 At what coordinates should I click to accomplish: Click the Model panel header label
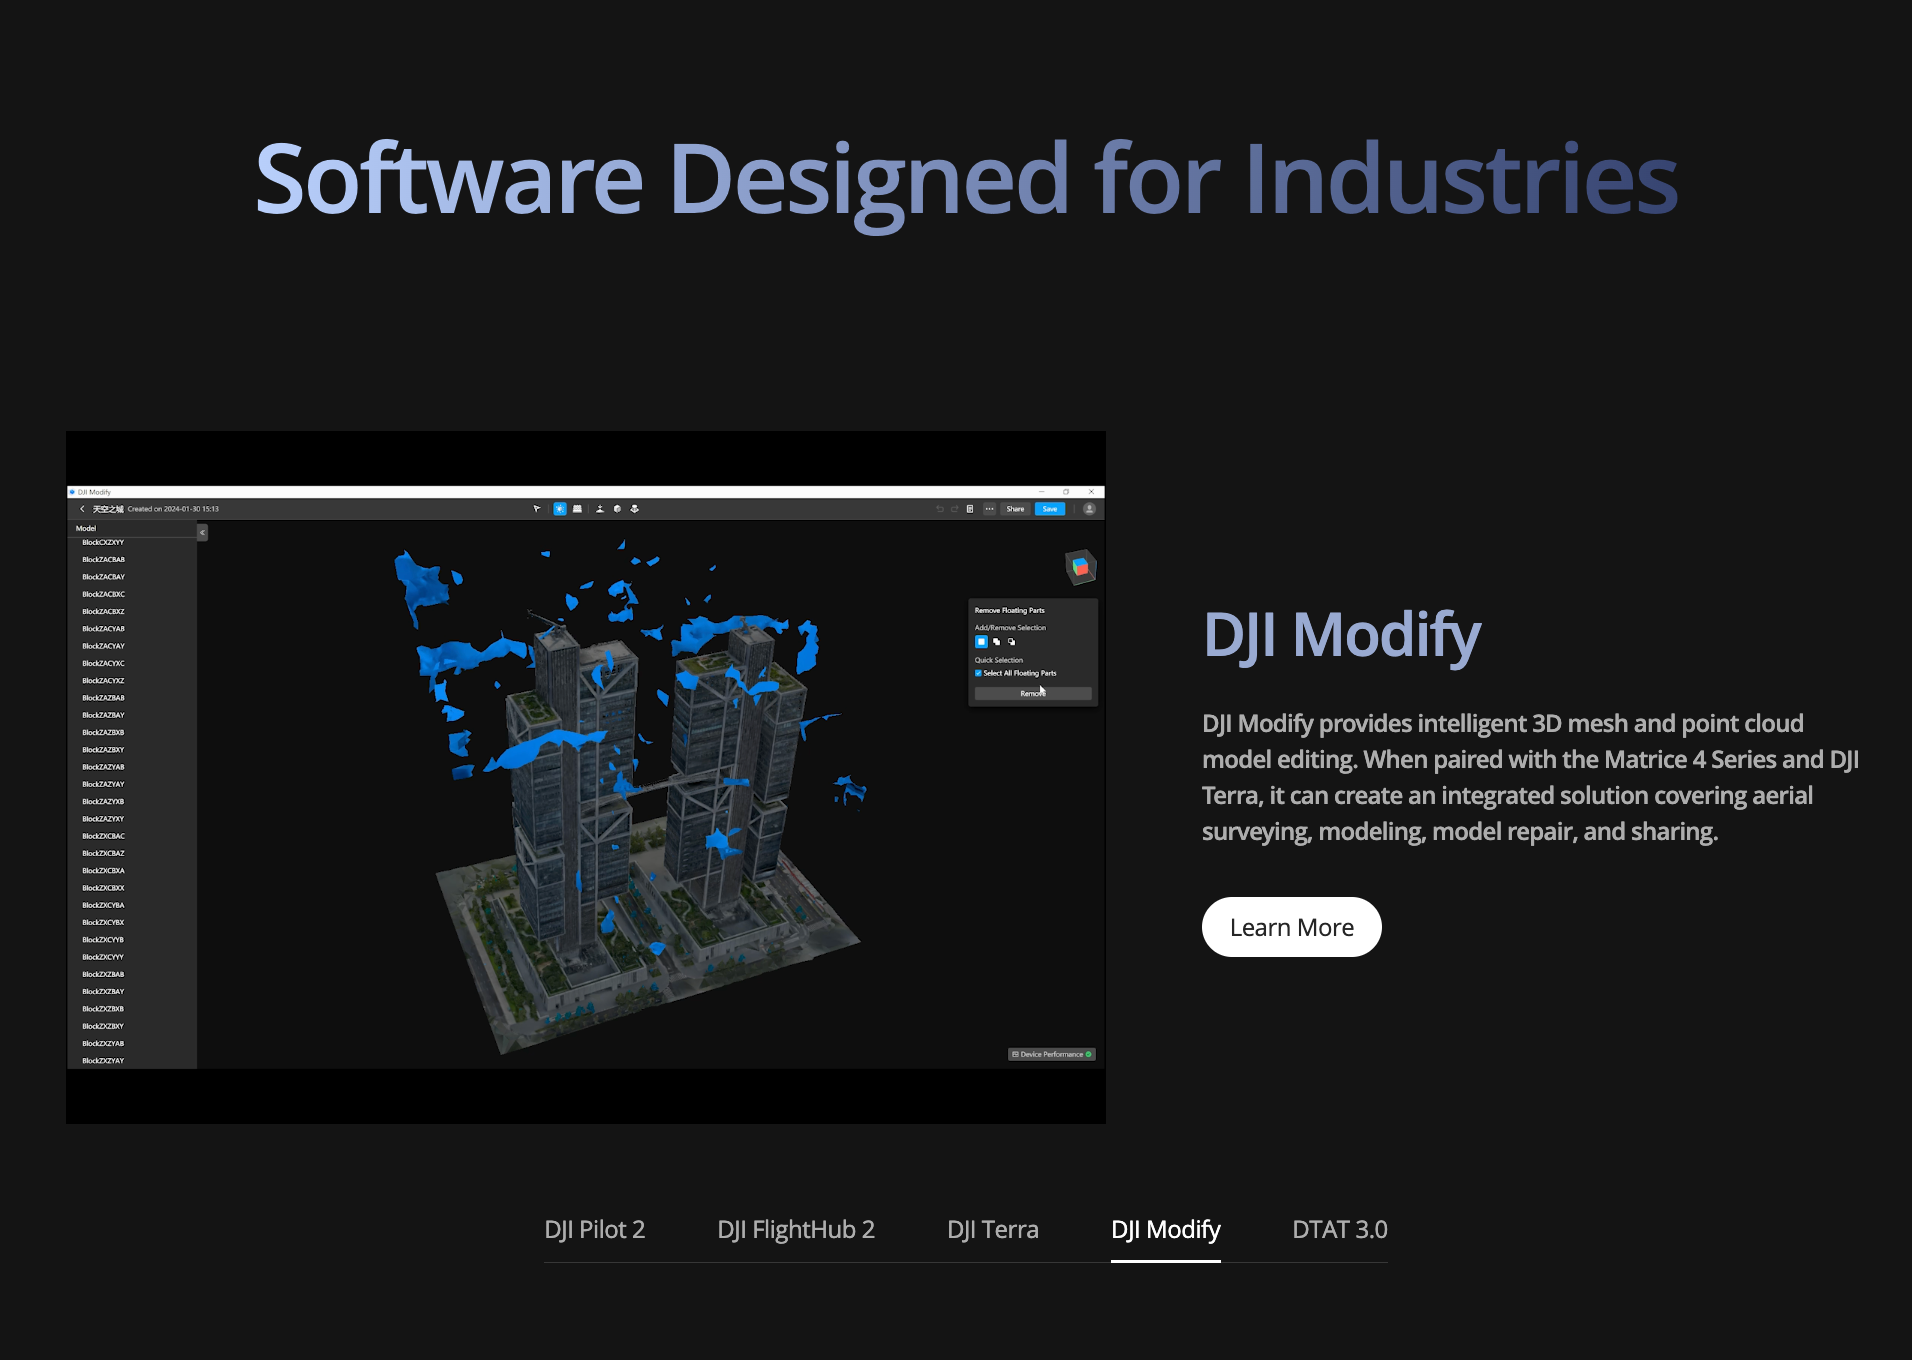click(x=86, y=528)
